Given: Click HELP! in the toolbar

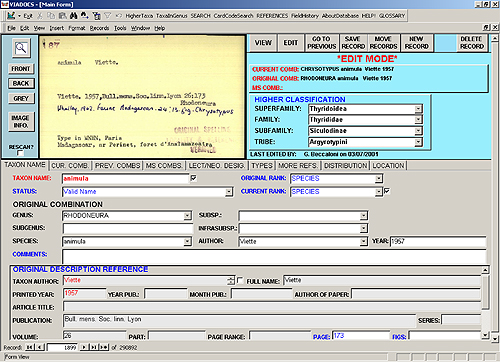Looking at the screenshot, I should tap(369, 16).
